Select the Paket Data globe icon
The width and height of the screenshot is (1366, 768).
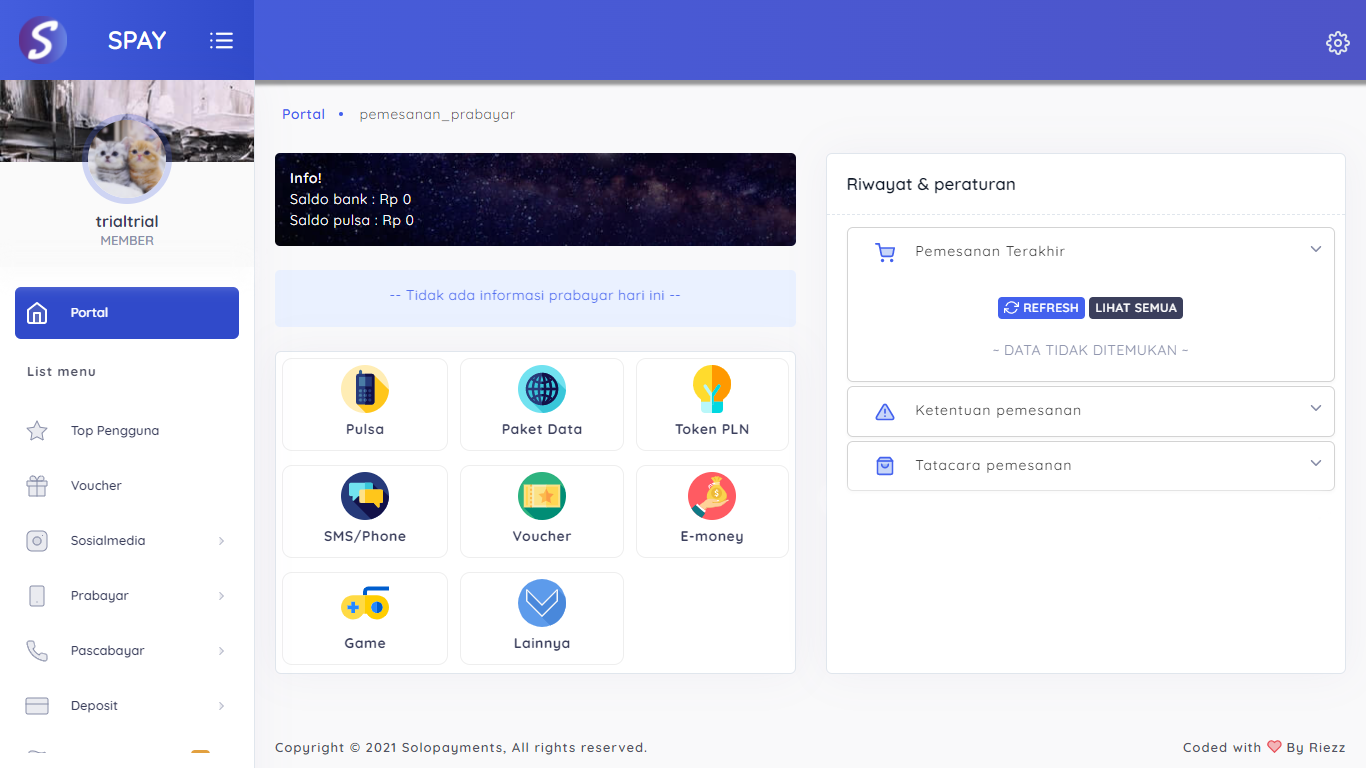point(542,390)
